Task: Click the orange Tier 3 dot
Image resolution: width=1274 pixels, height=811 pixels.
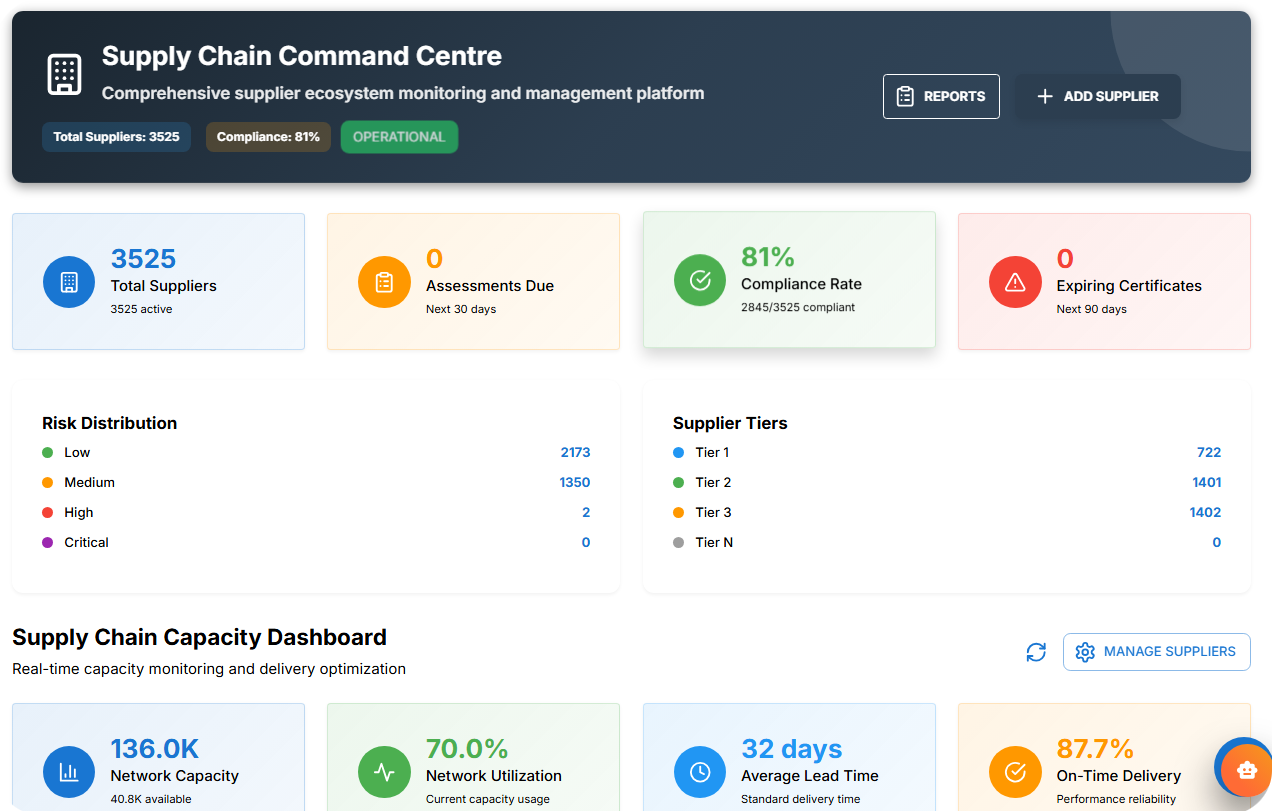Action: click(x=679, y=513)
